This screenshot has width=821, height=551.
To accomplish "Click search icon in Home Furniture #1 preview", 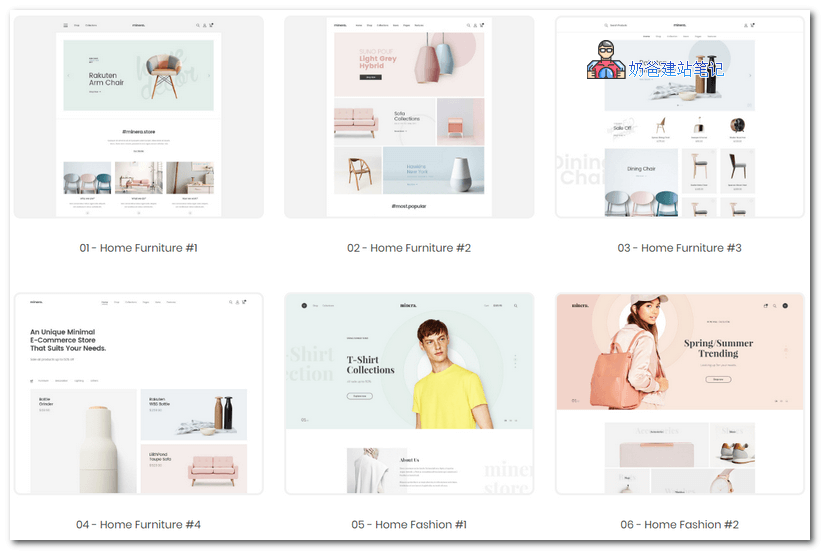I will pos(198,25).
